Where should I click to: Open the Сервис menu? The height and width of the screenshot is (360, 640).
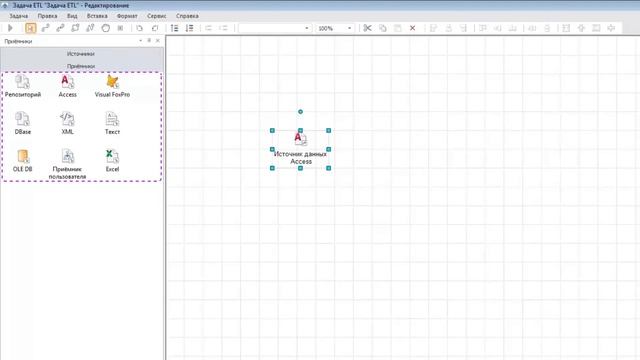(157, 16)
